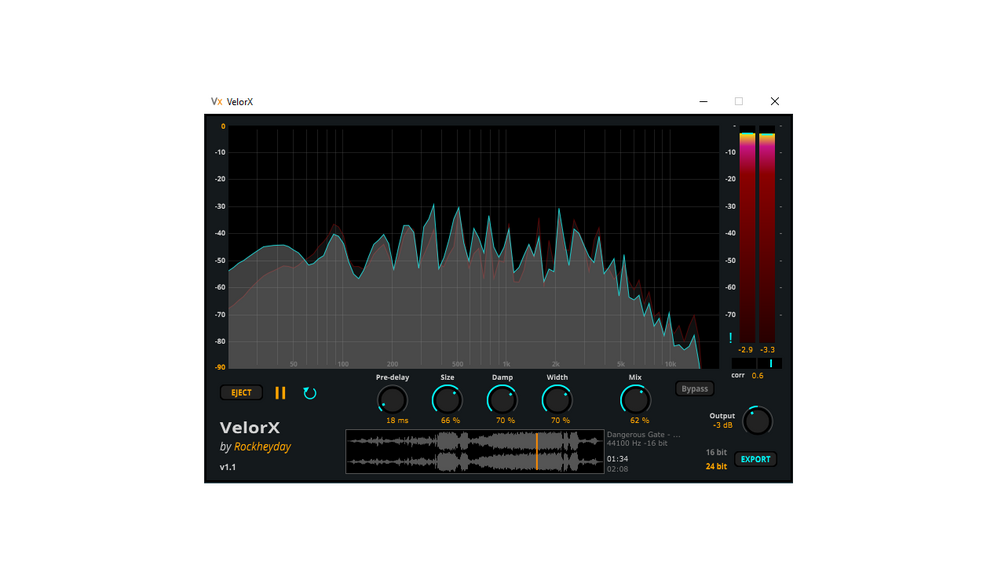Toggle the loop playback icon

coord(310,393)
